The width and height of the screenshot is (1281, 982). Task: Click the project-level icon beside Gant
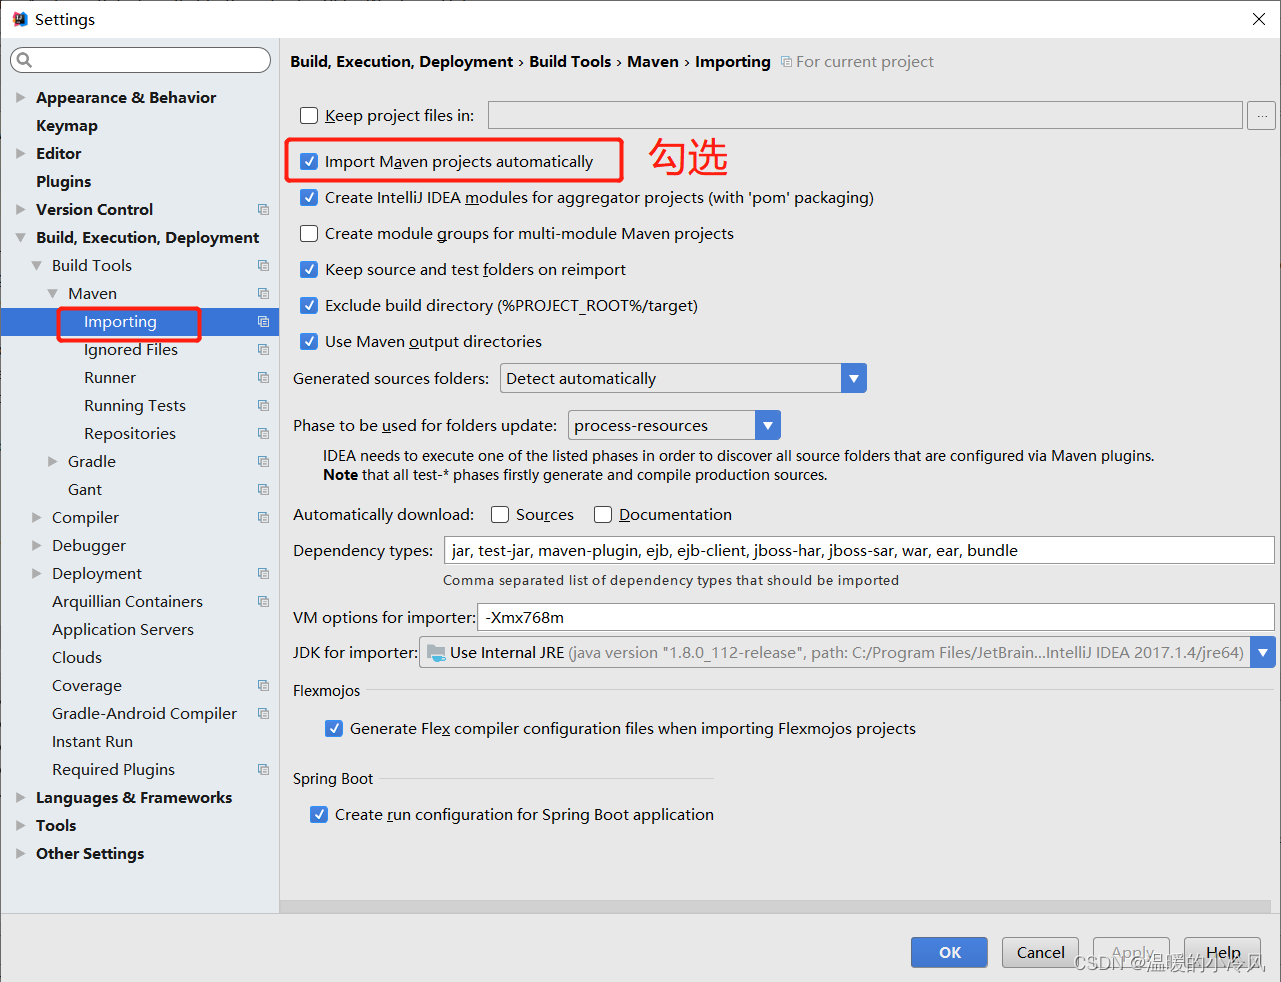pyautogui.click(x=263, y=489)
